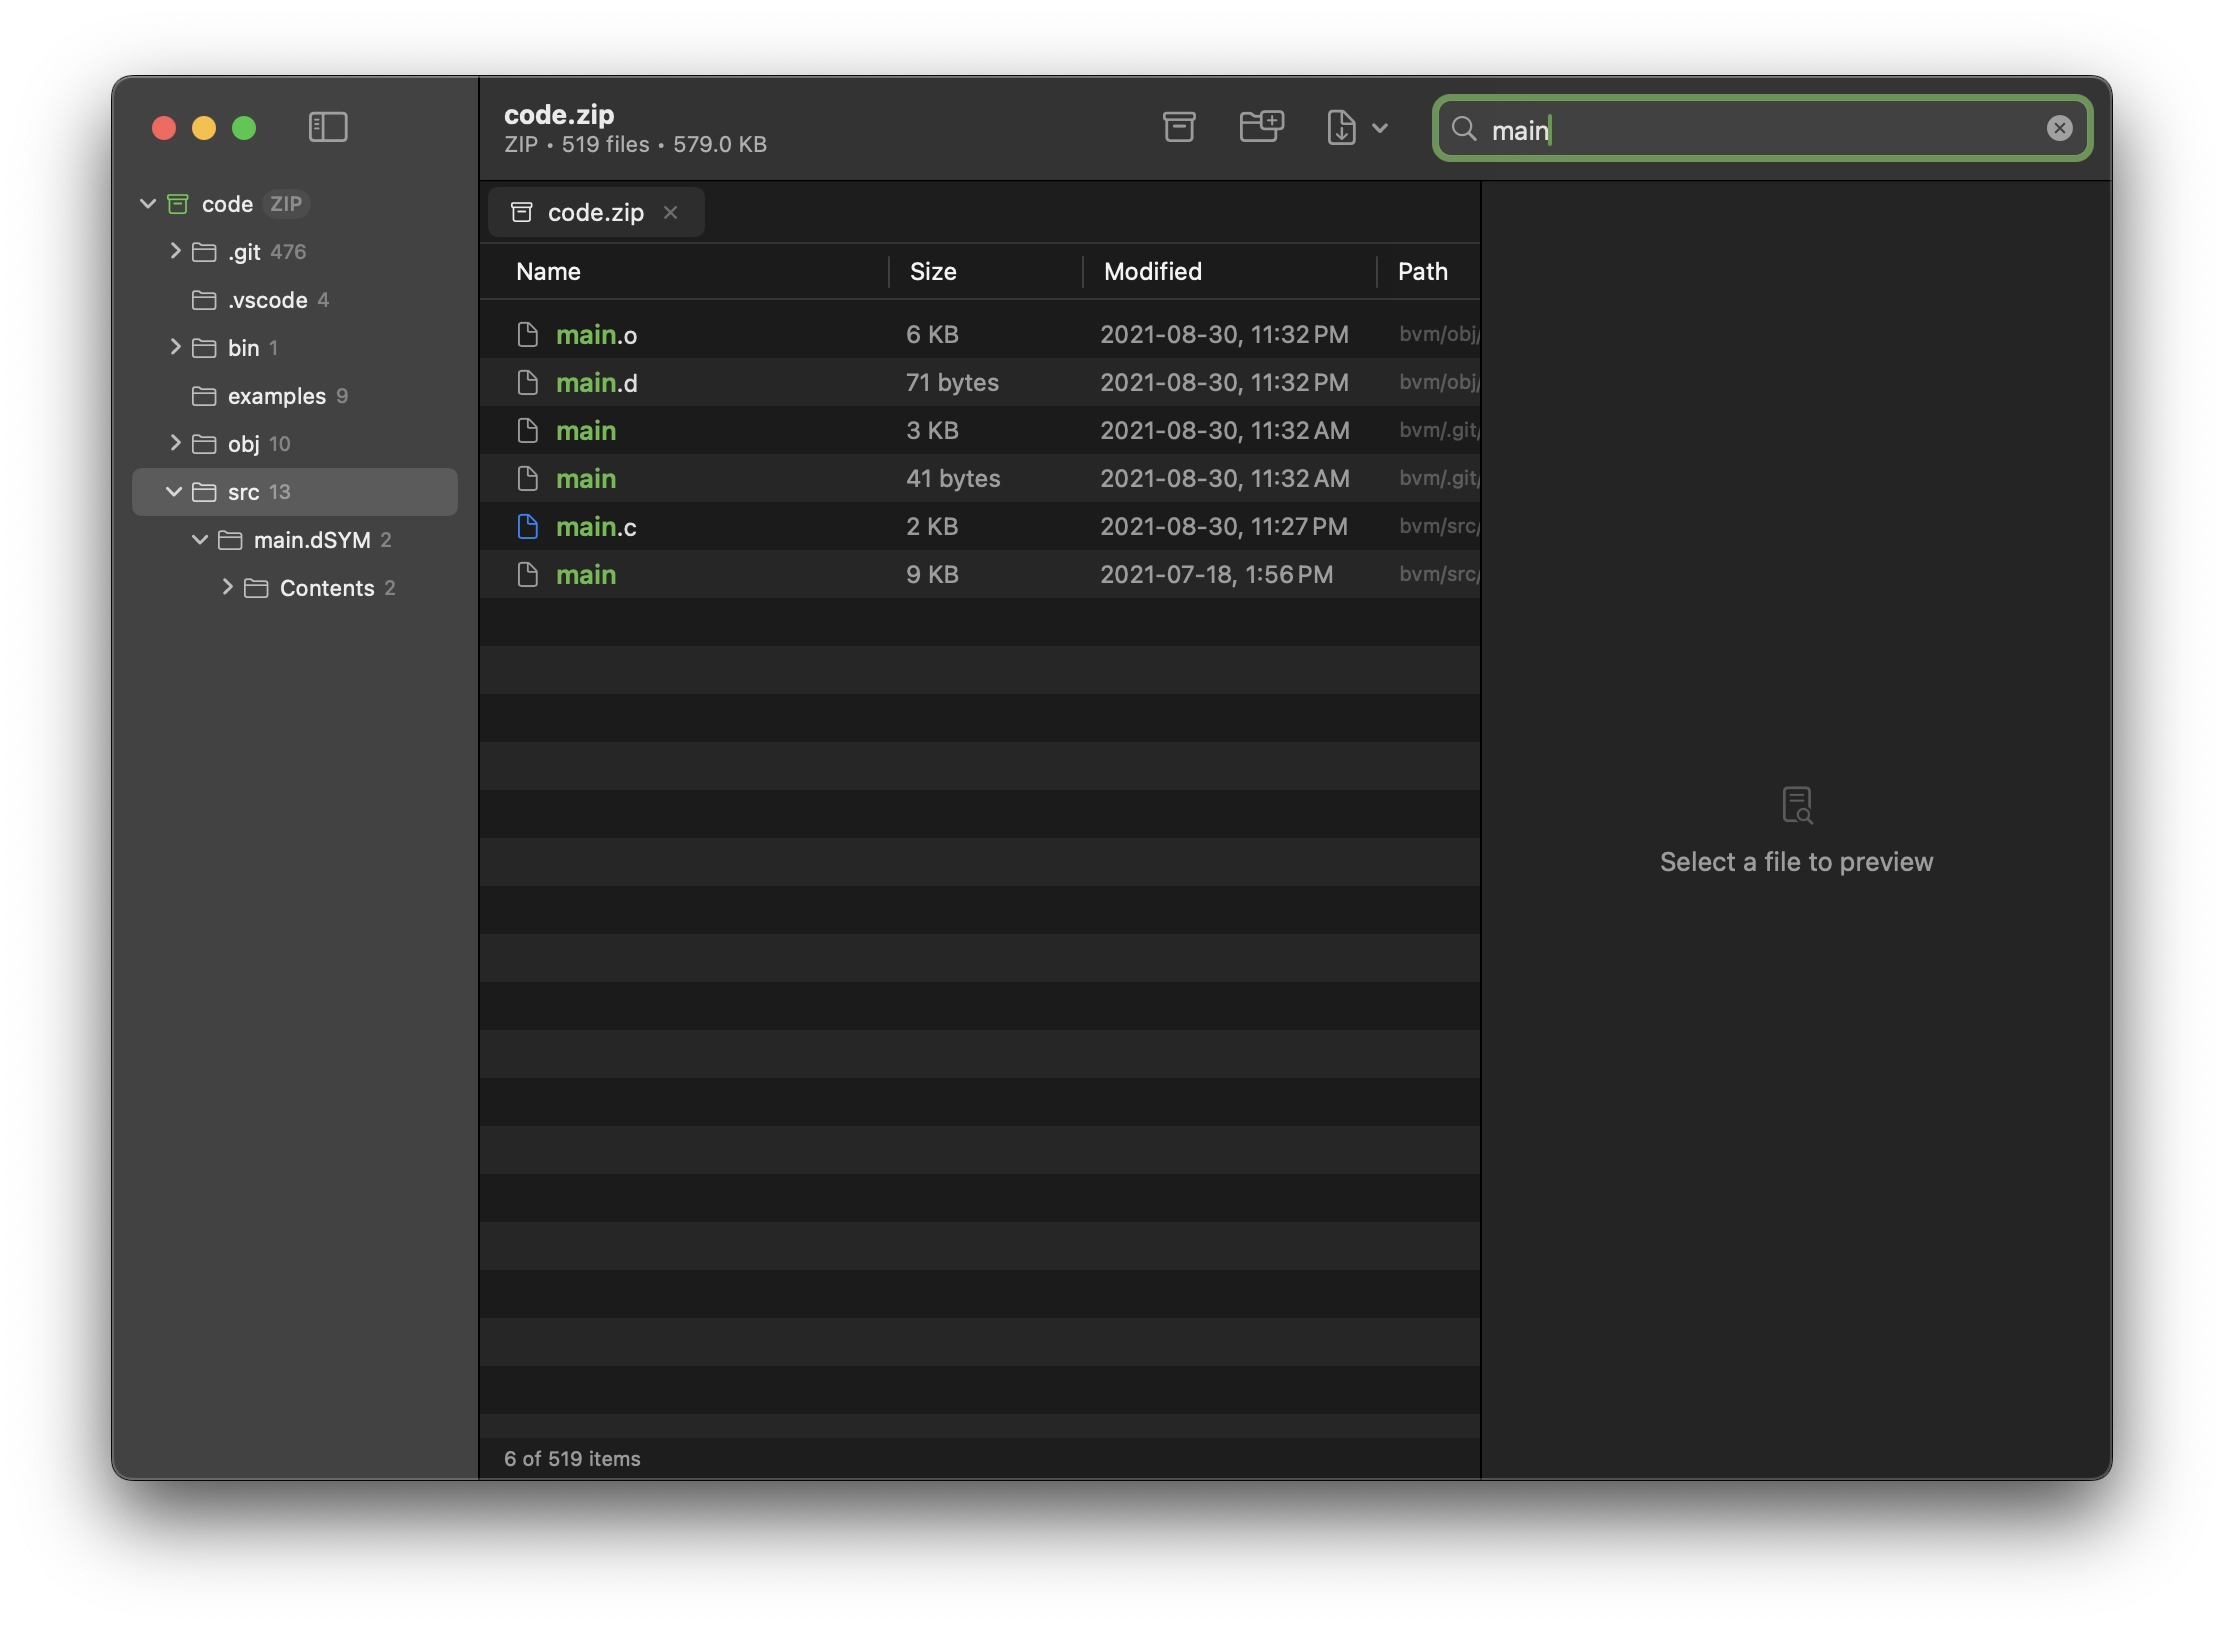Sort by the Name column header
Viewport: 2224px width, 1628px height.
click(548, 271)
